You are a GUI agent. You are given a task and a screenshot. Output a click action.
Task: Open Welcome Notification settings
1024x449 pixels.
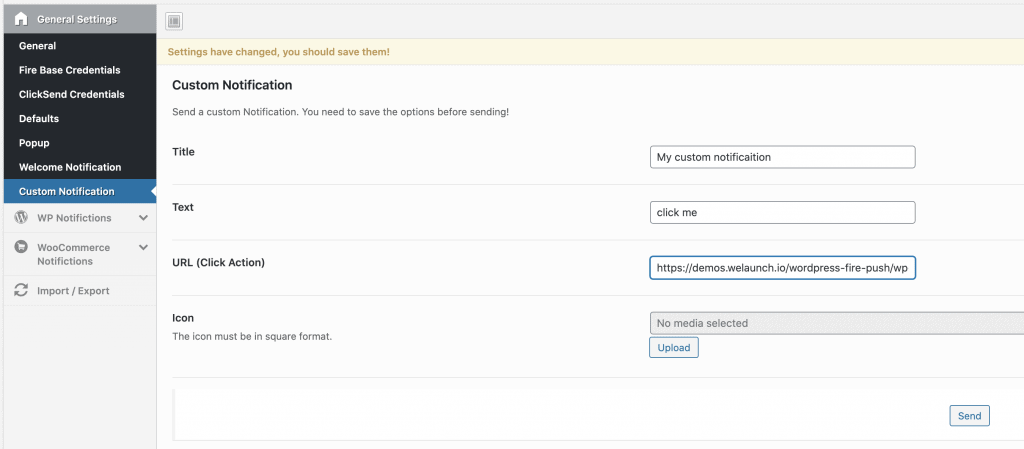(x=70, y=167)
